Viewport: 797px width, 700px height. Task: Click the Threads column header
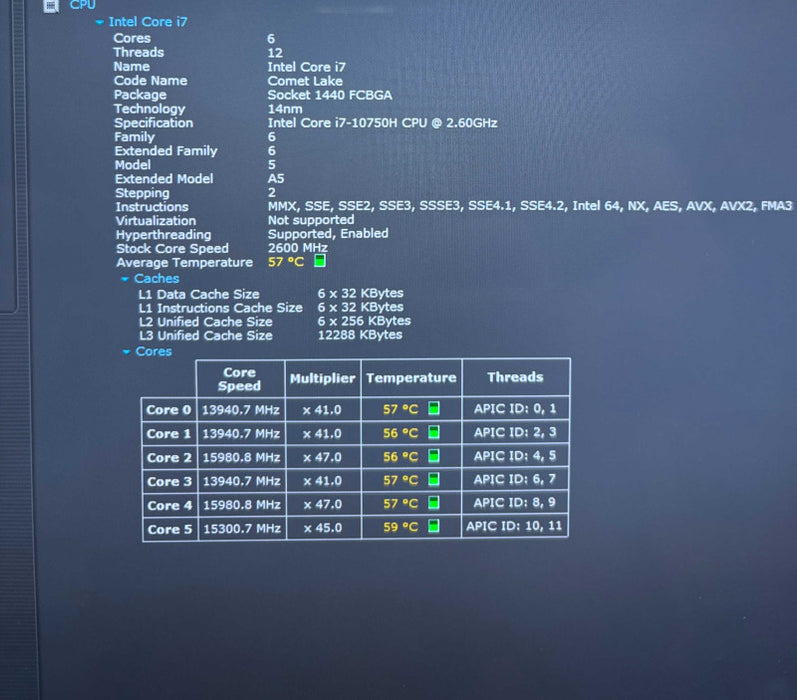[515, 377]
